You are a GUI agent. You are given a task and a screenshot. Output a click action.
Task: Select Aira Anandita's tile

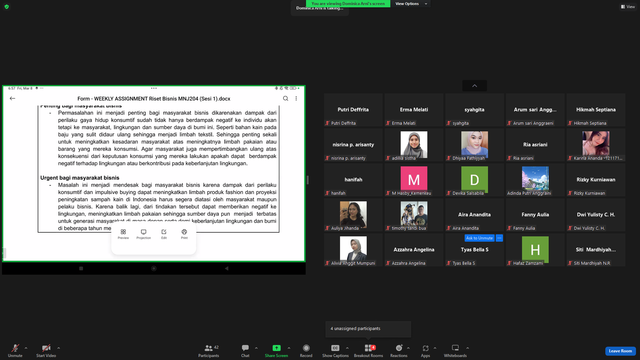474,215
